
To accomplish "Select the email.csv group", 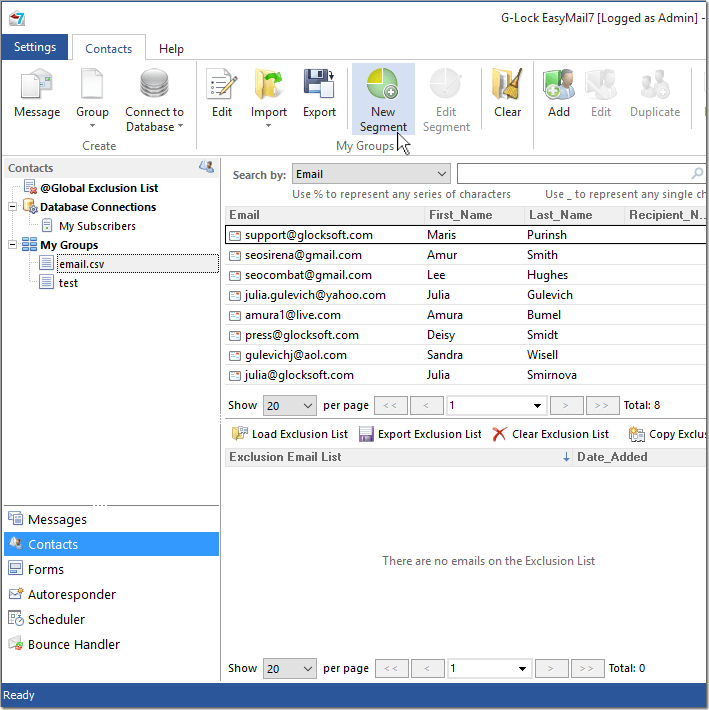I will pos(138,264).
